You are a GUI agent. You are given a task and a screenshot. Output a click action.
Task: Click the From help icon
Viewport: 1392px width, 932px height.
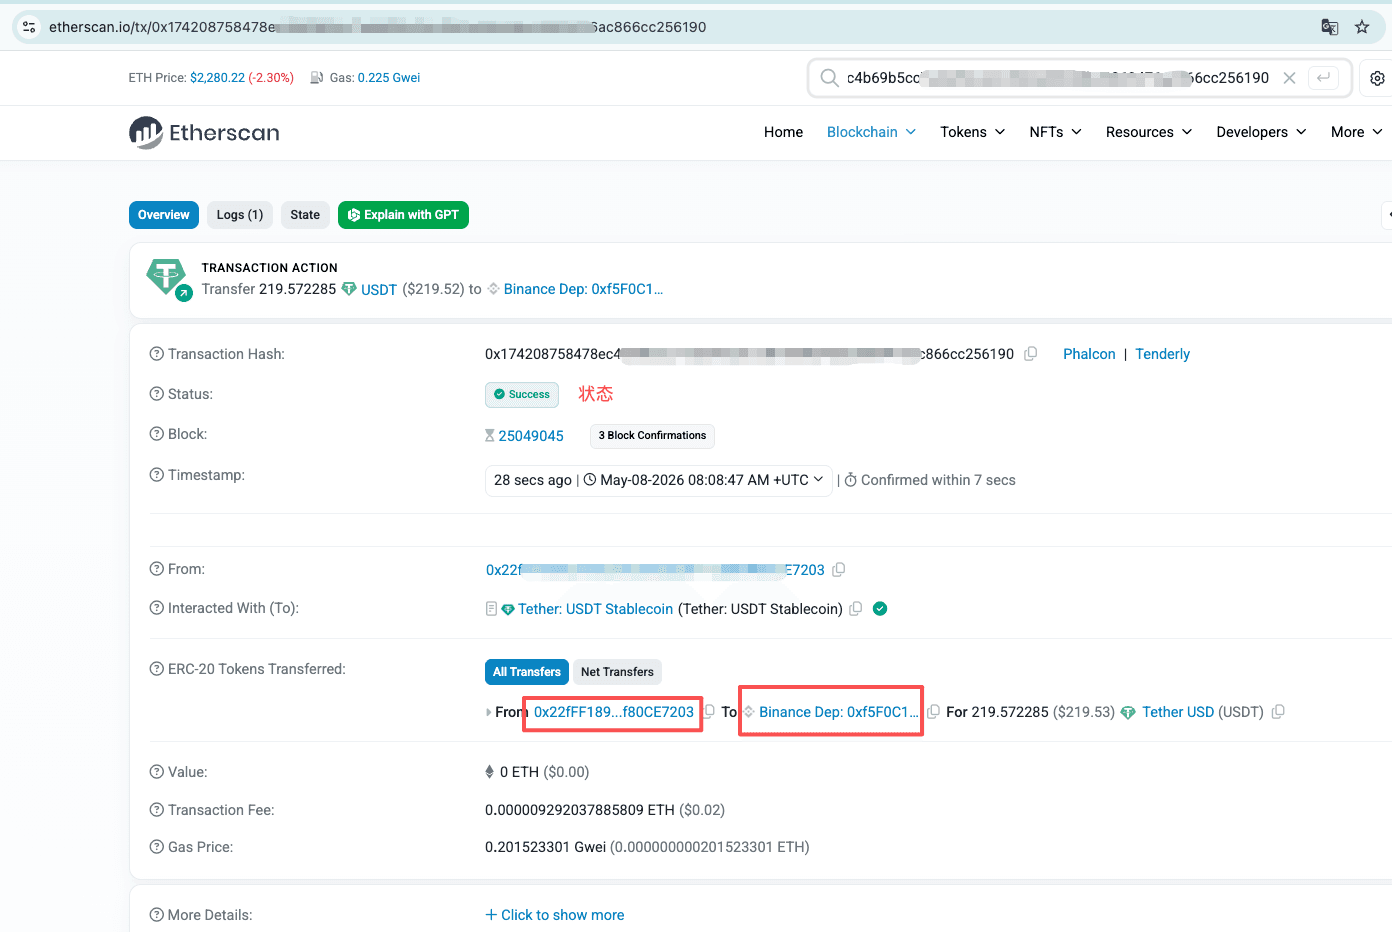pyautogui.click(x=157, y=569)
